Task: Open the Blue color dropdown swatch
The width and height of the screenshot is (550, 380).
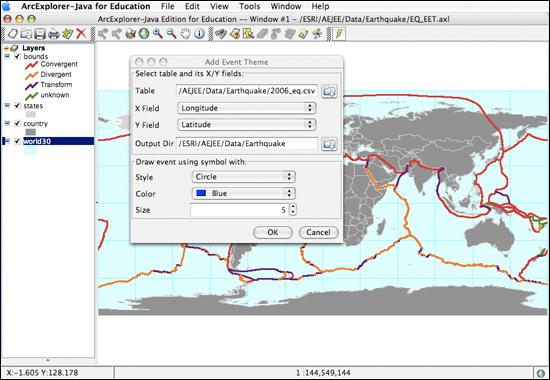Action: coord(243,193)
